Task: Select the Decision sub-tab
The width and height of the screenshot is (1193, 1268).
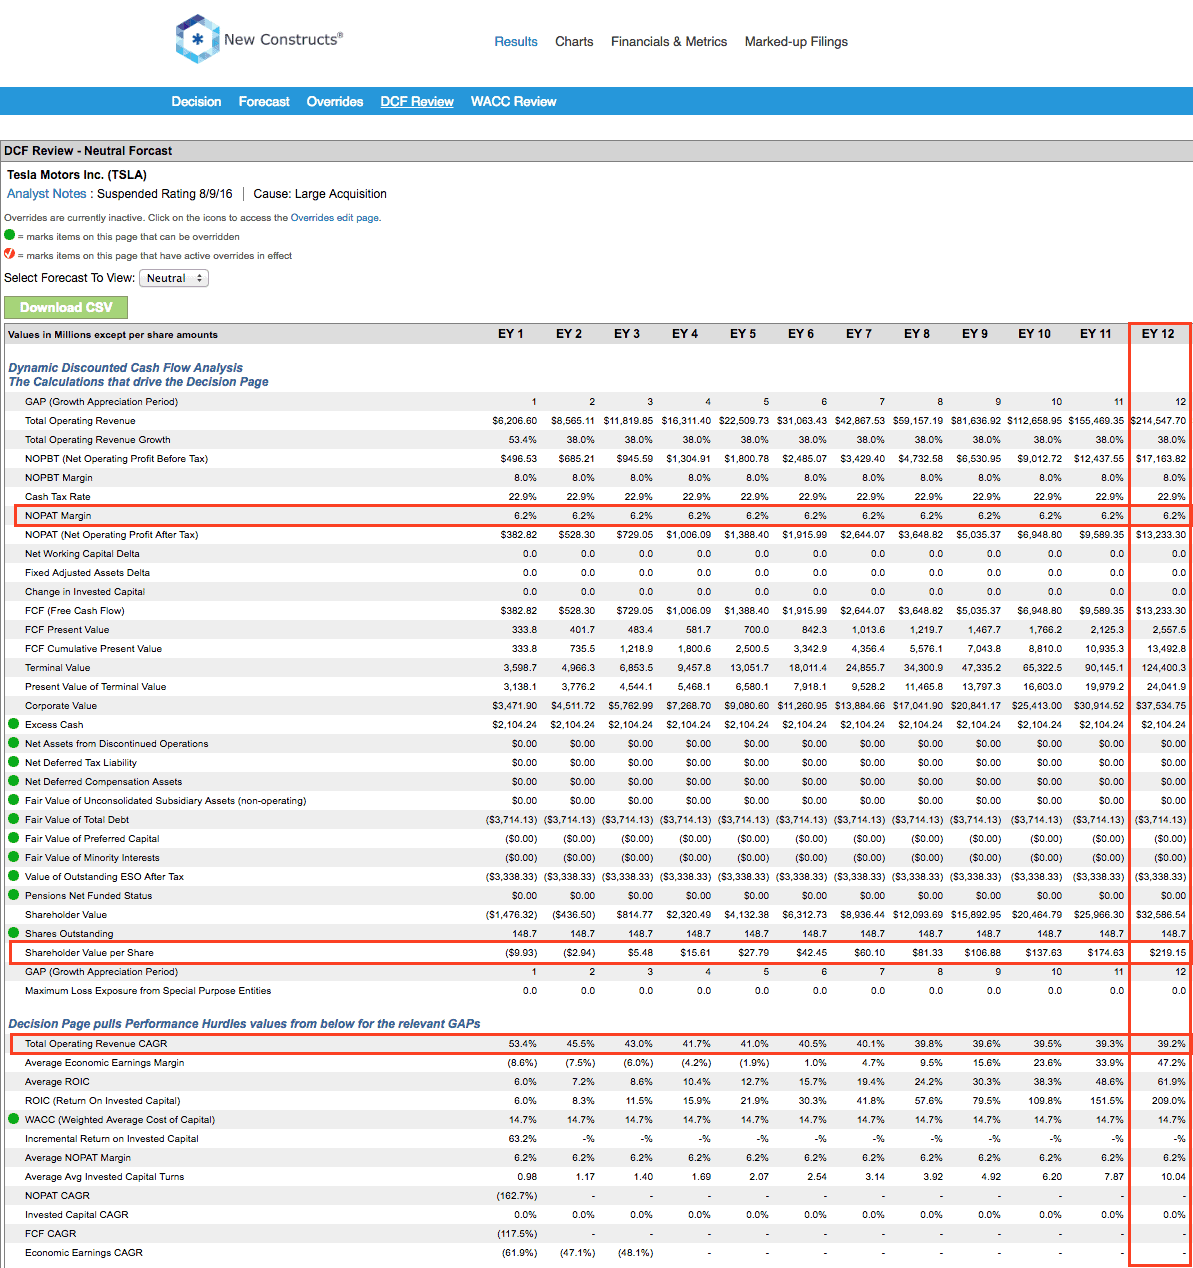Action: pos(196,102)
